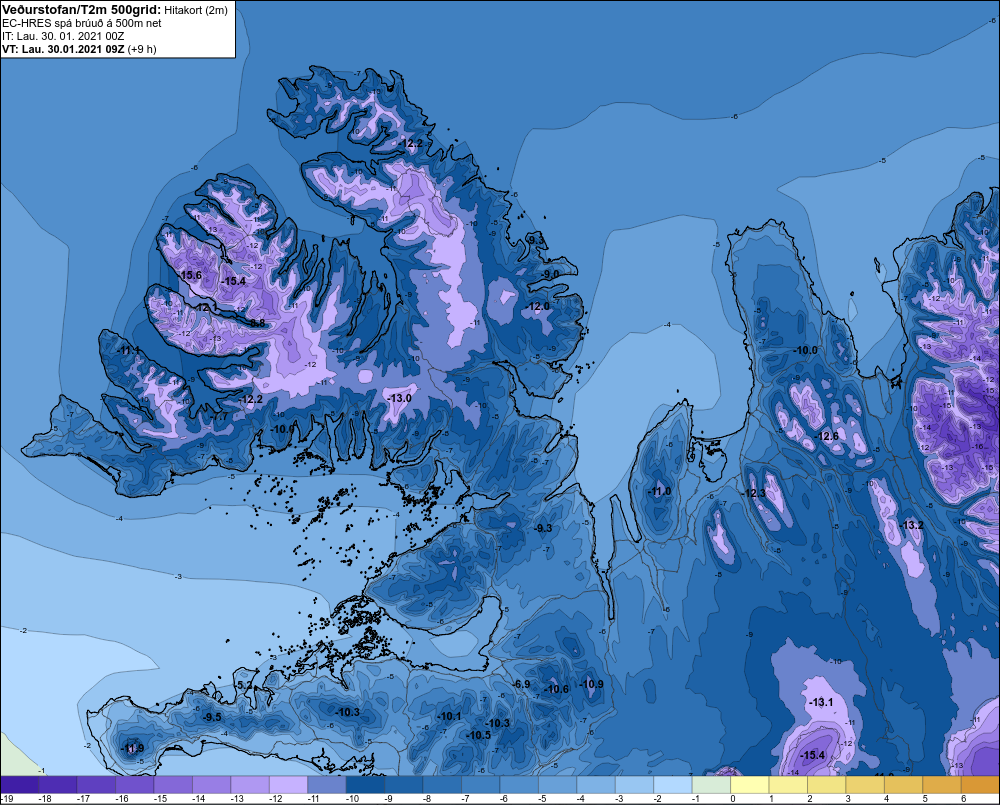This screenshot has width=1000, height=805.
Task: Click the -9.0 temperature value on the map
Action: pyautogui.click(x=550, y=274)
